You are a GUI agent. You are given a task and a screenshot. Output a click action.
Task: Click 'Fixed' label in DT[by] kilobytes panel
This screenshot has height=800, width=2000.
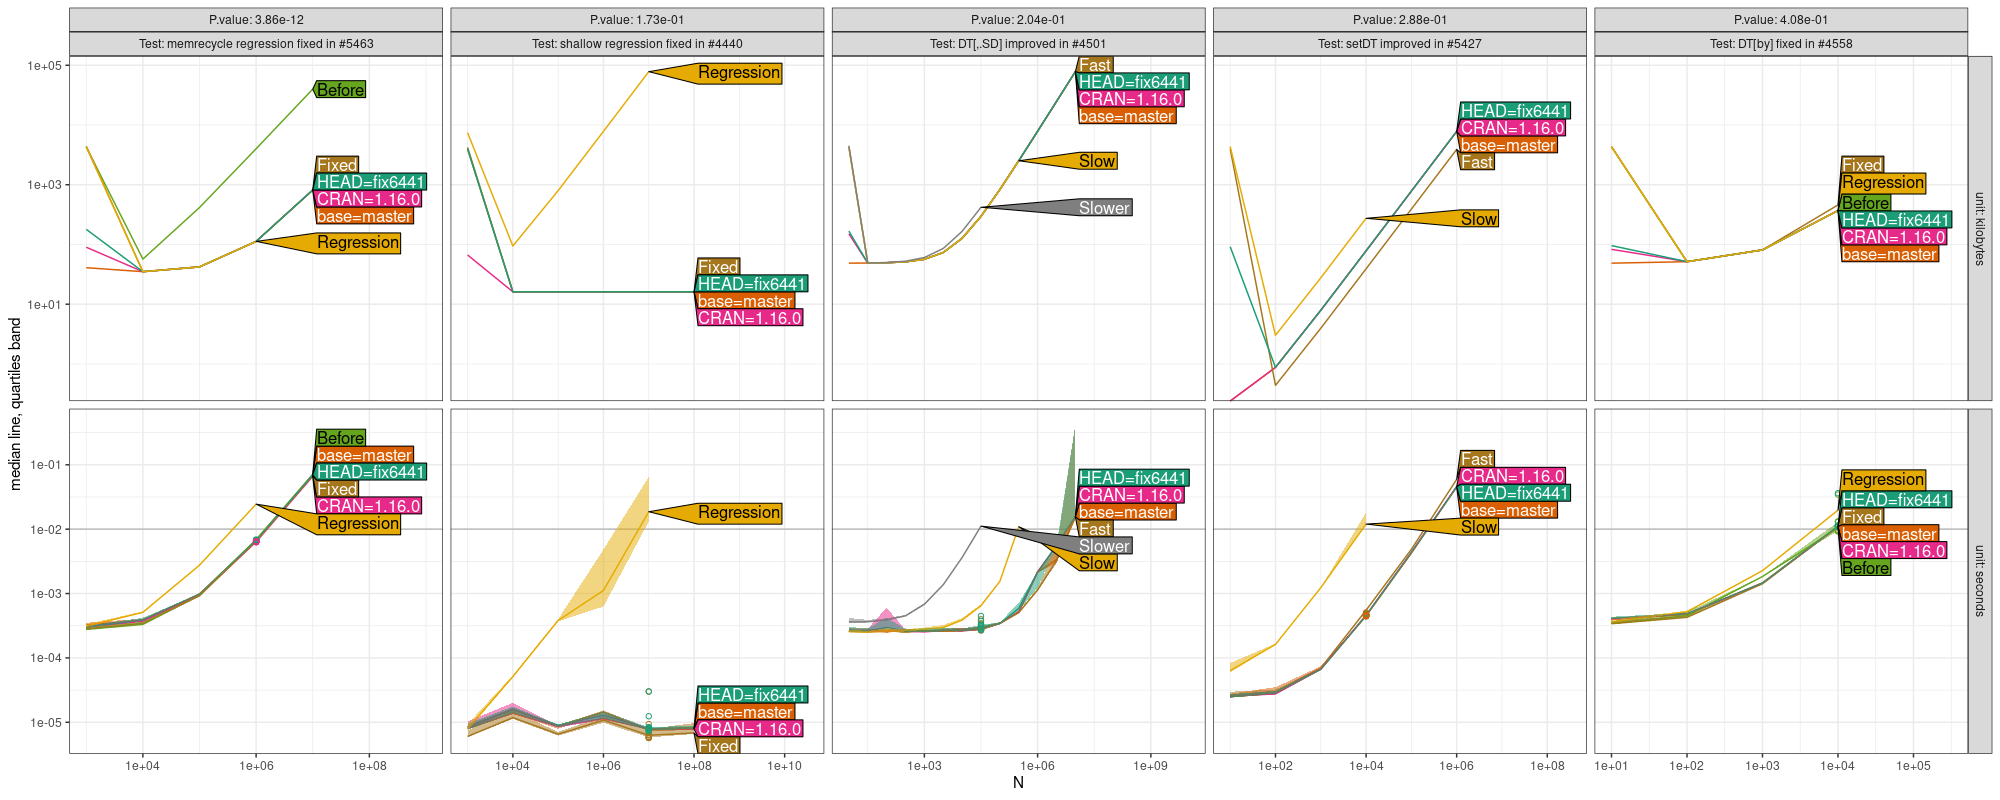coord(1862,165)
